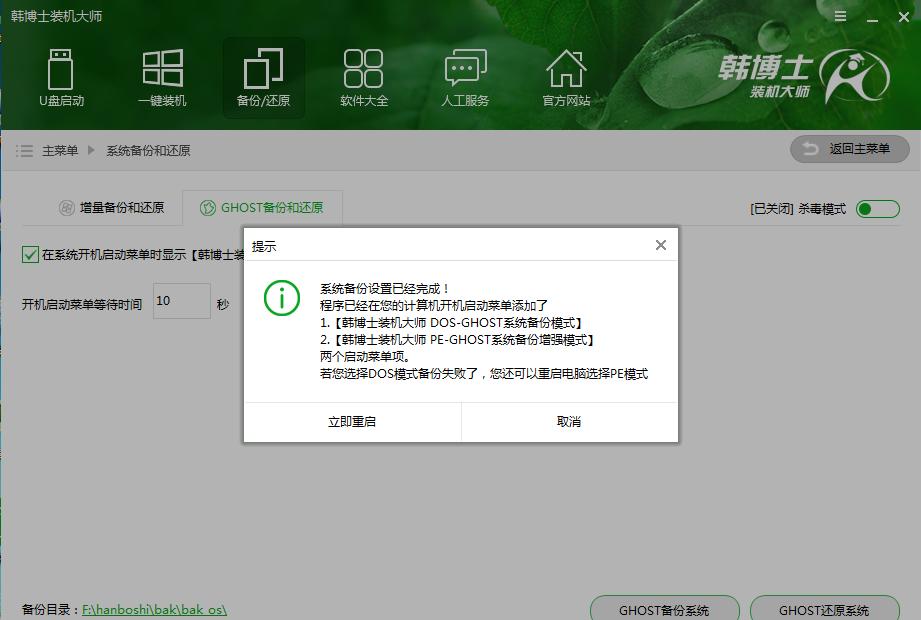
Task: Visit the 官方网站 home icon
Action: [x=566, y=78]
